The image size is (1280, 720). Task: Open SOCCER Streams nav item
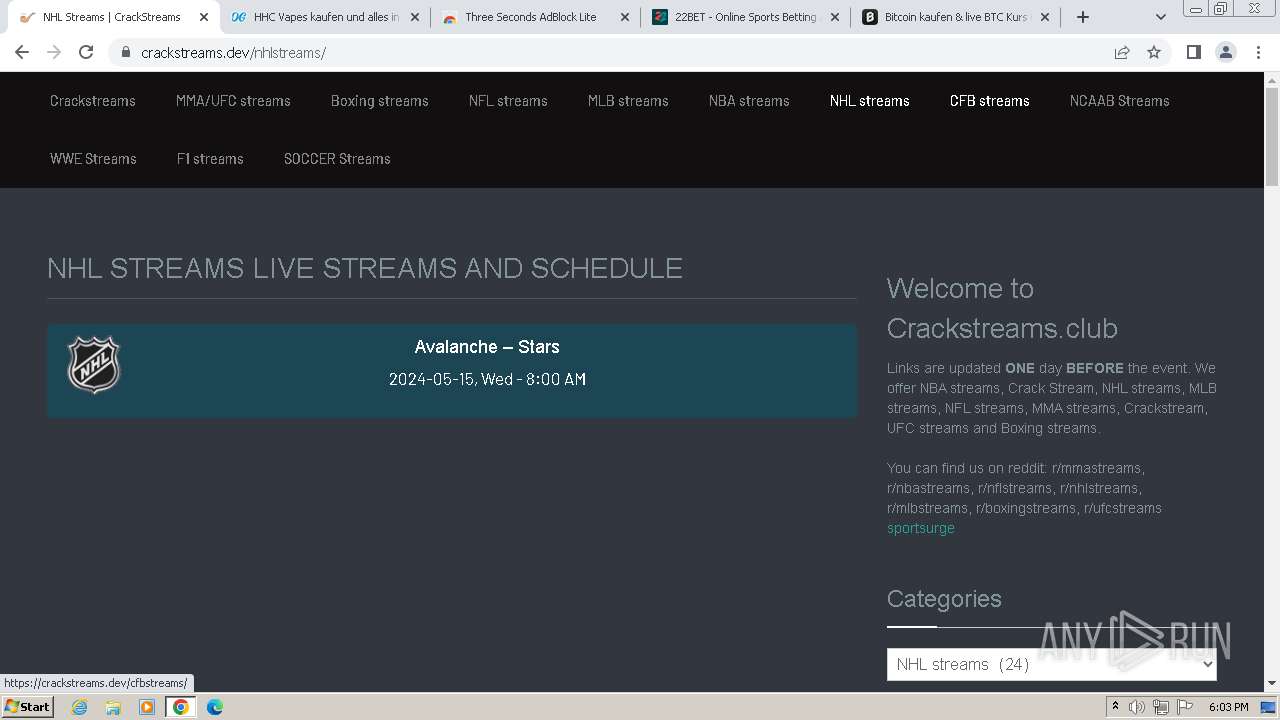point(337,159)
